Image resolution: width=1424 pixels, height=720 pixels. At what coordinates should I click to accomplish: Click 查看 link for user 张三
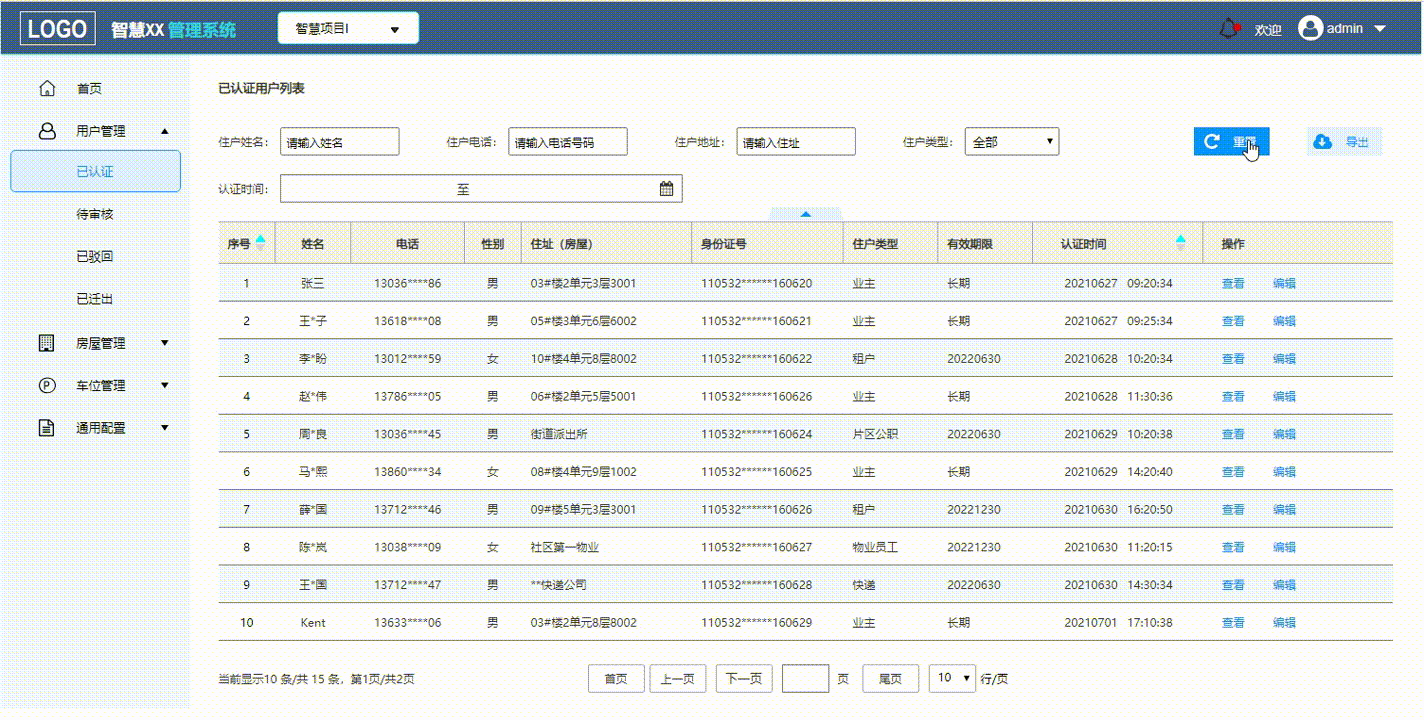point(1233,283)
